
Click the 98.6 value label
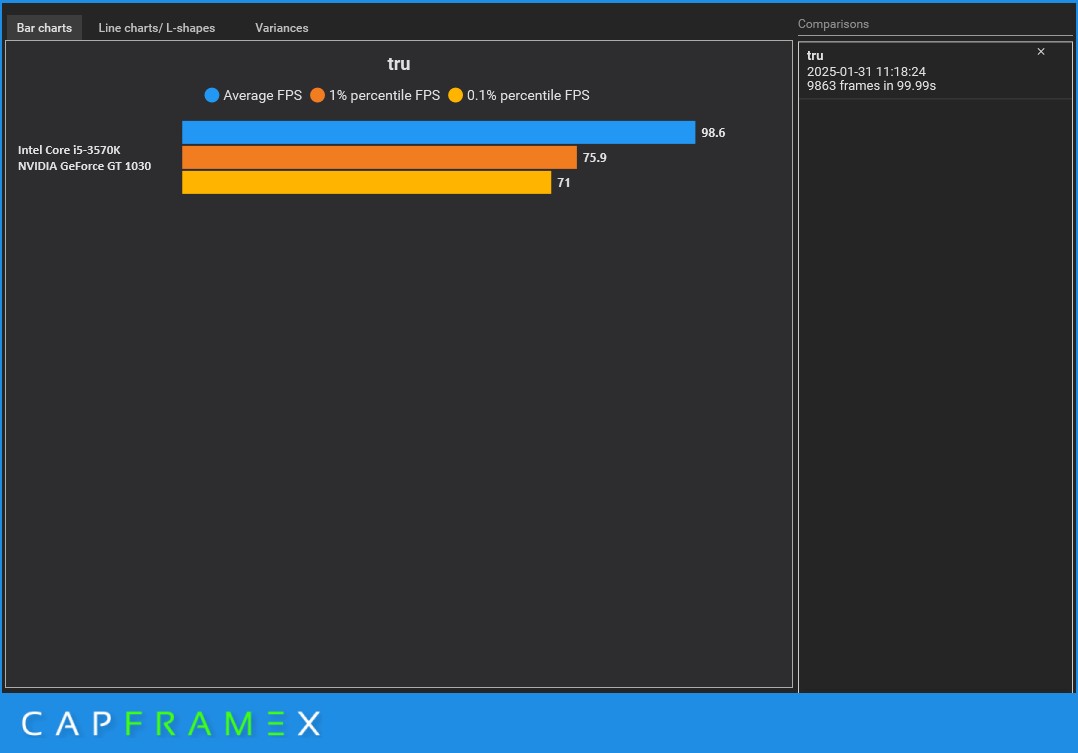pos(713,133)
